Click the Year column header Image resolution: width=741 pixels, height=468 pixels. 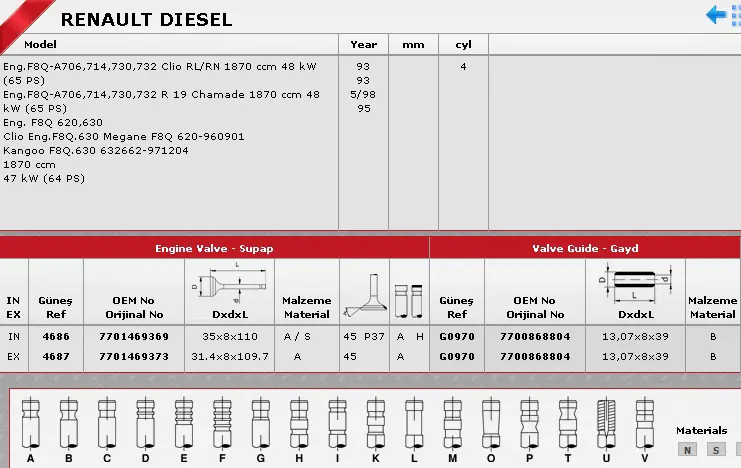coord(363,45)
